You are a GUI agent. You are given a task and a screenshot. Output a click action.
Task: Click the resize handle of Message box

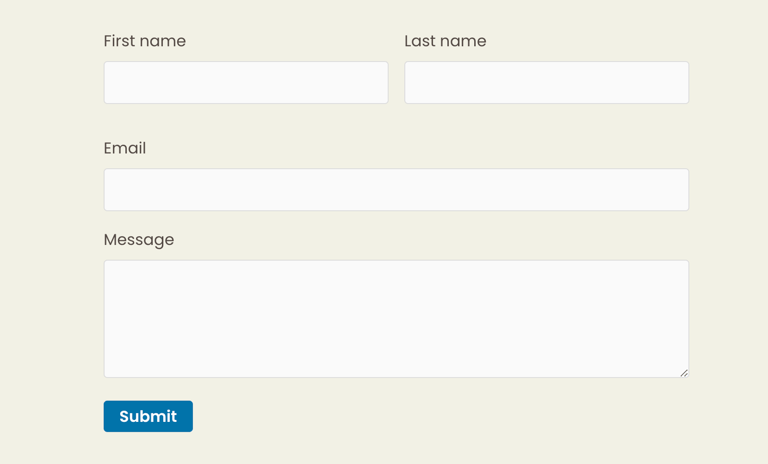[x=684, y=373]
